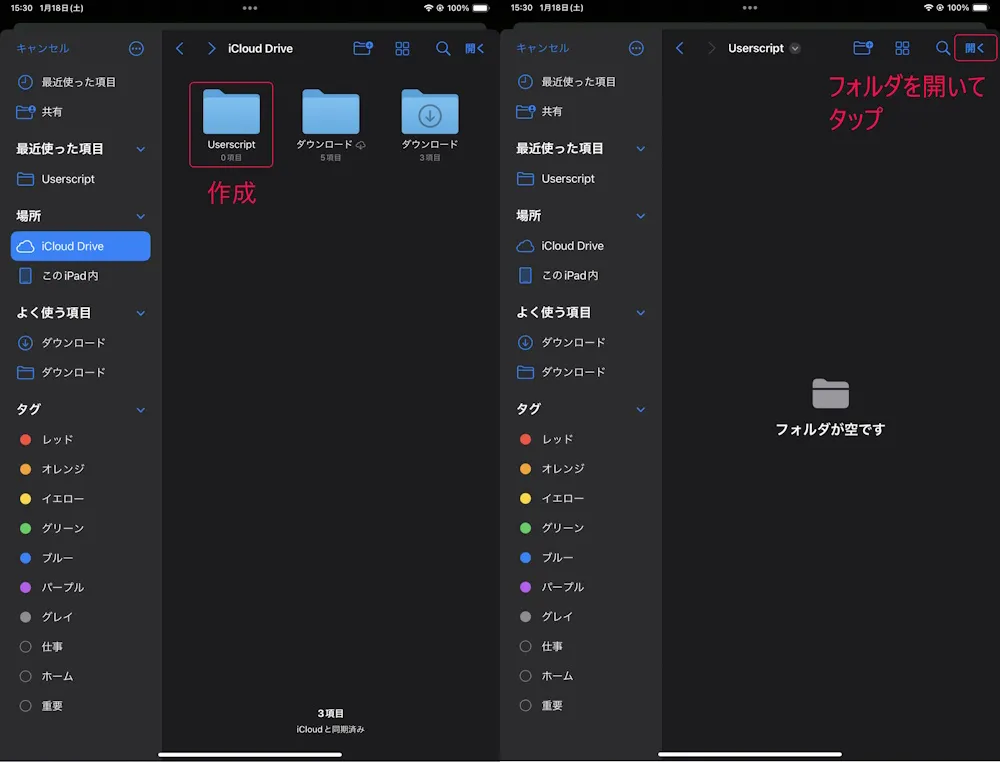Select 共有 in the right sidebar
Screen dimensions: 1000x762
(580, 112)
